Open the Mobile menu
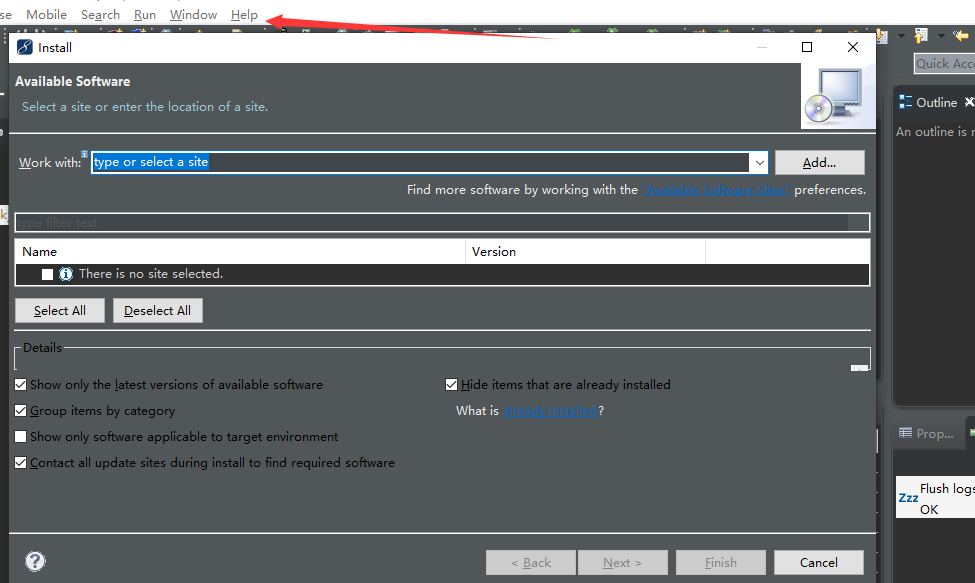Image resolution: width=975 pixels, height=583 pixels. pyautogui.click(x=47, y=14)
